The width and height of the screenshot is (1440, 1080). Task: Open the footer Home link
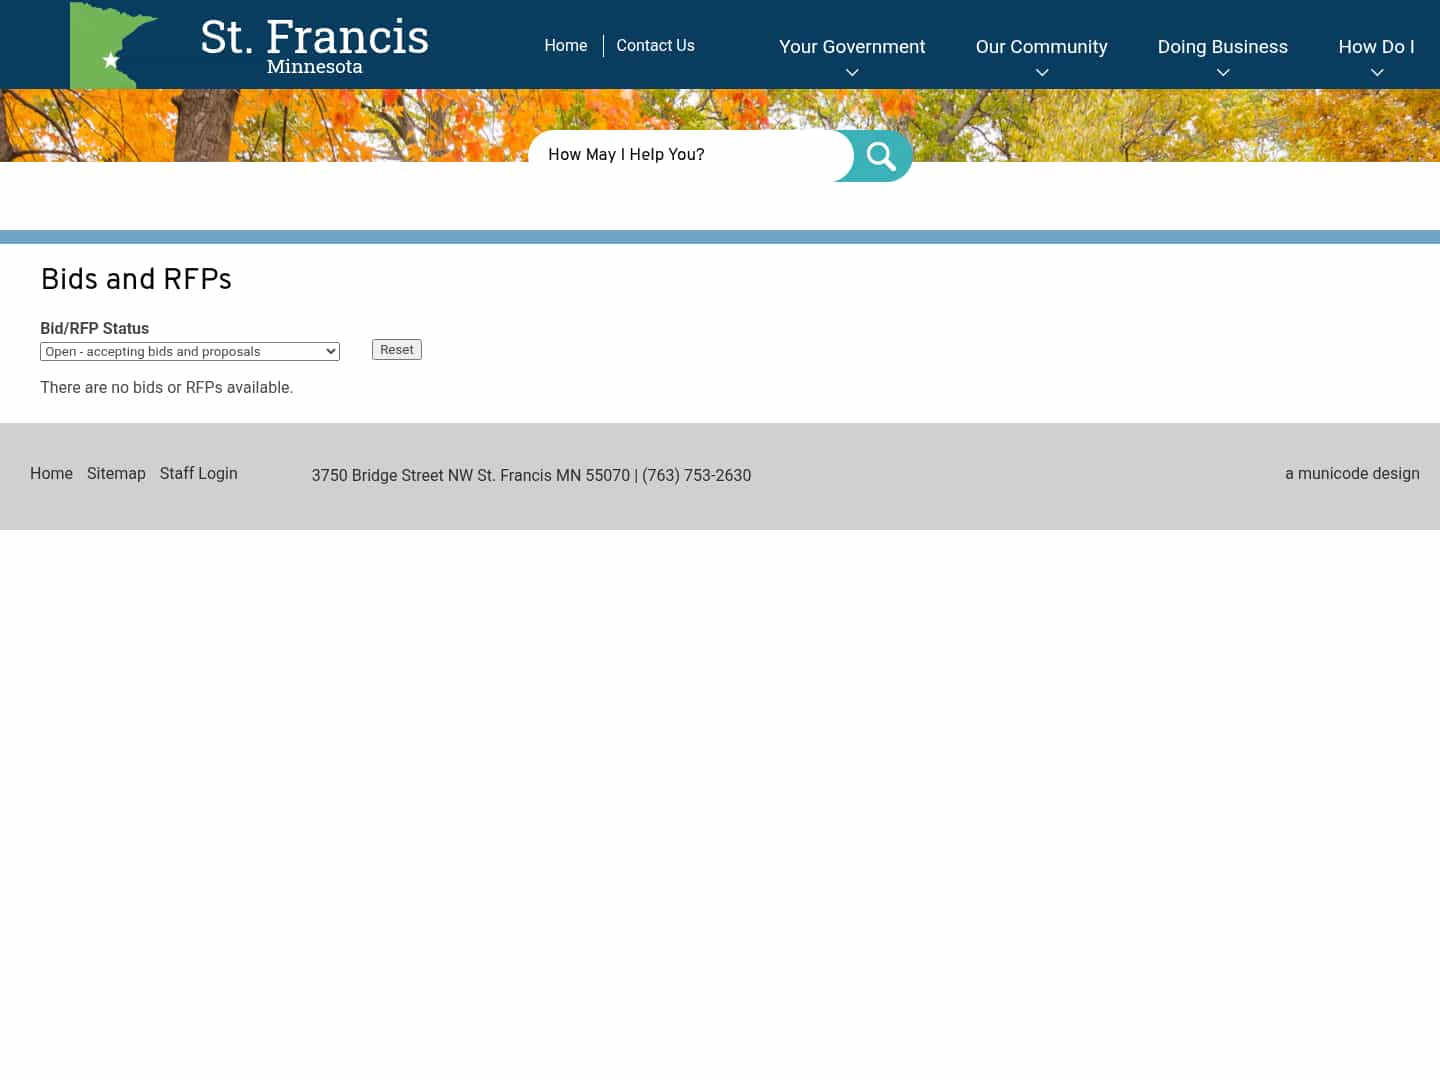click(x=51, y=474)
